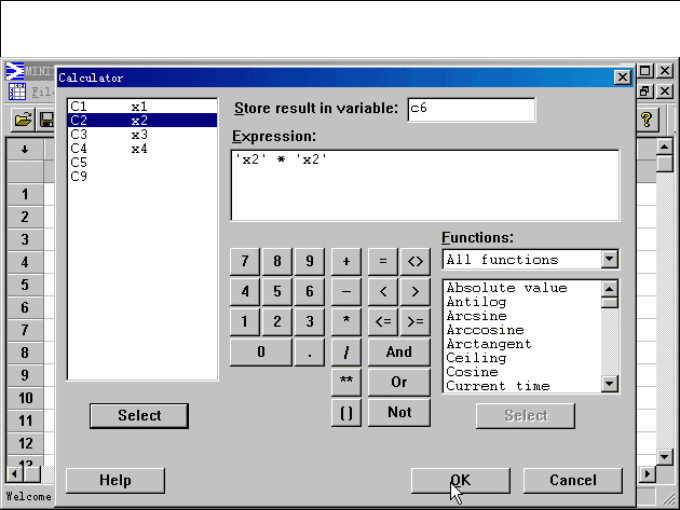Confirm the calculation with OK

(460, 480)
